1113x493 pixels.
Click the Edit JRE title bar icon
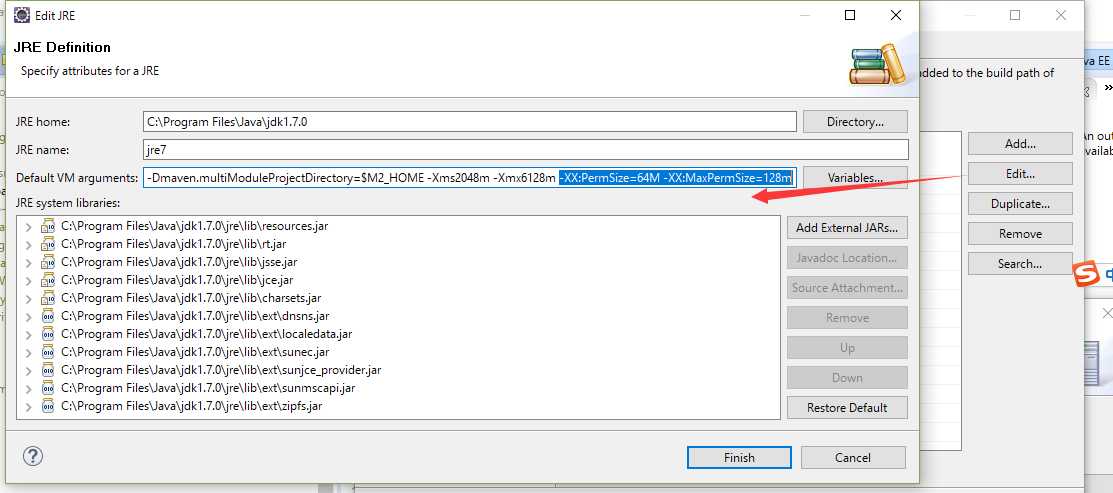click(21, 14)
